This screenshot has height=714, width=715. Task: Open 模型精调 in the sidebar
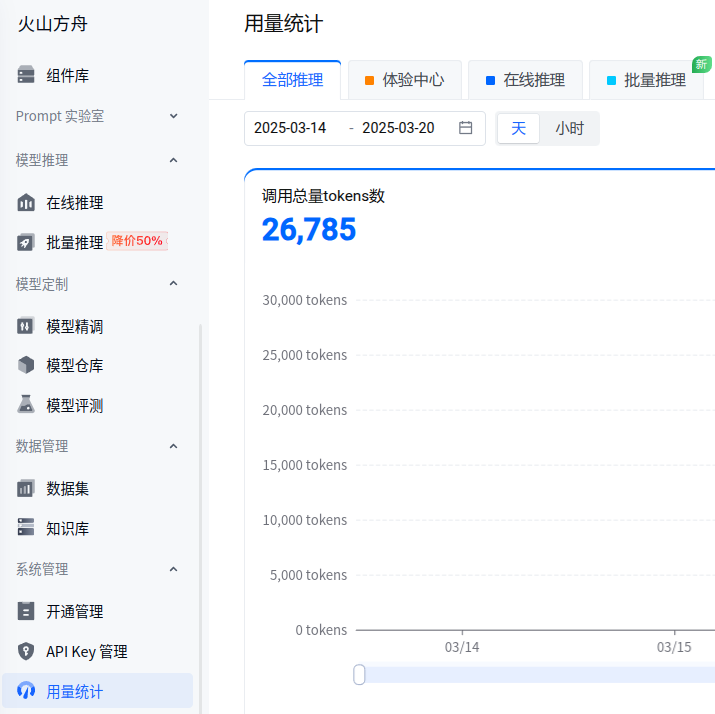(75, 326)
